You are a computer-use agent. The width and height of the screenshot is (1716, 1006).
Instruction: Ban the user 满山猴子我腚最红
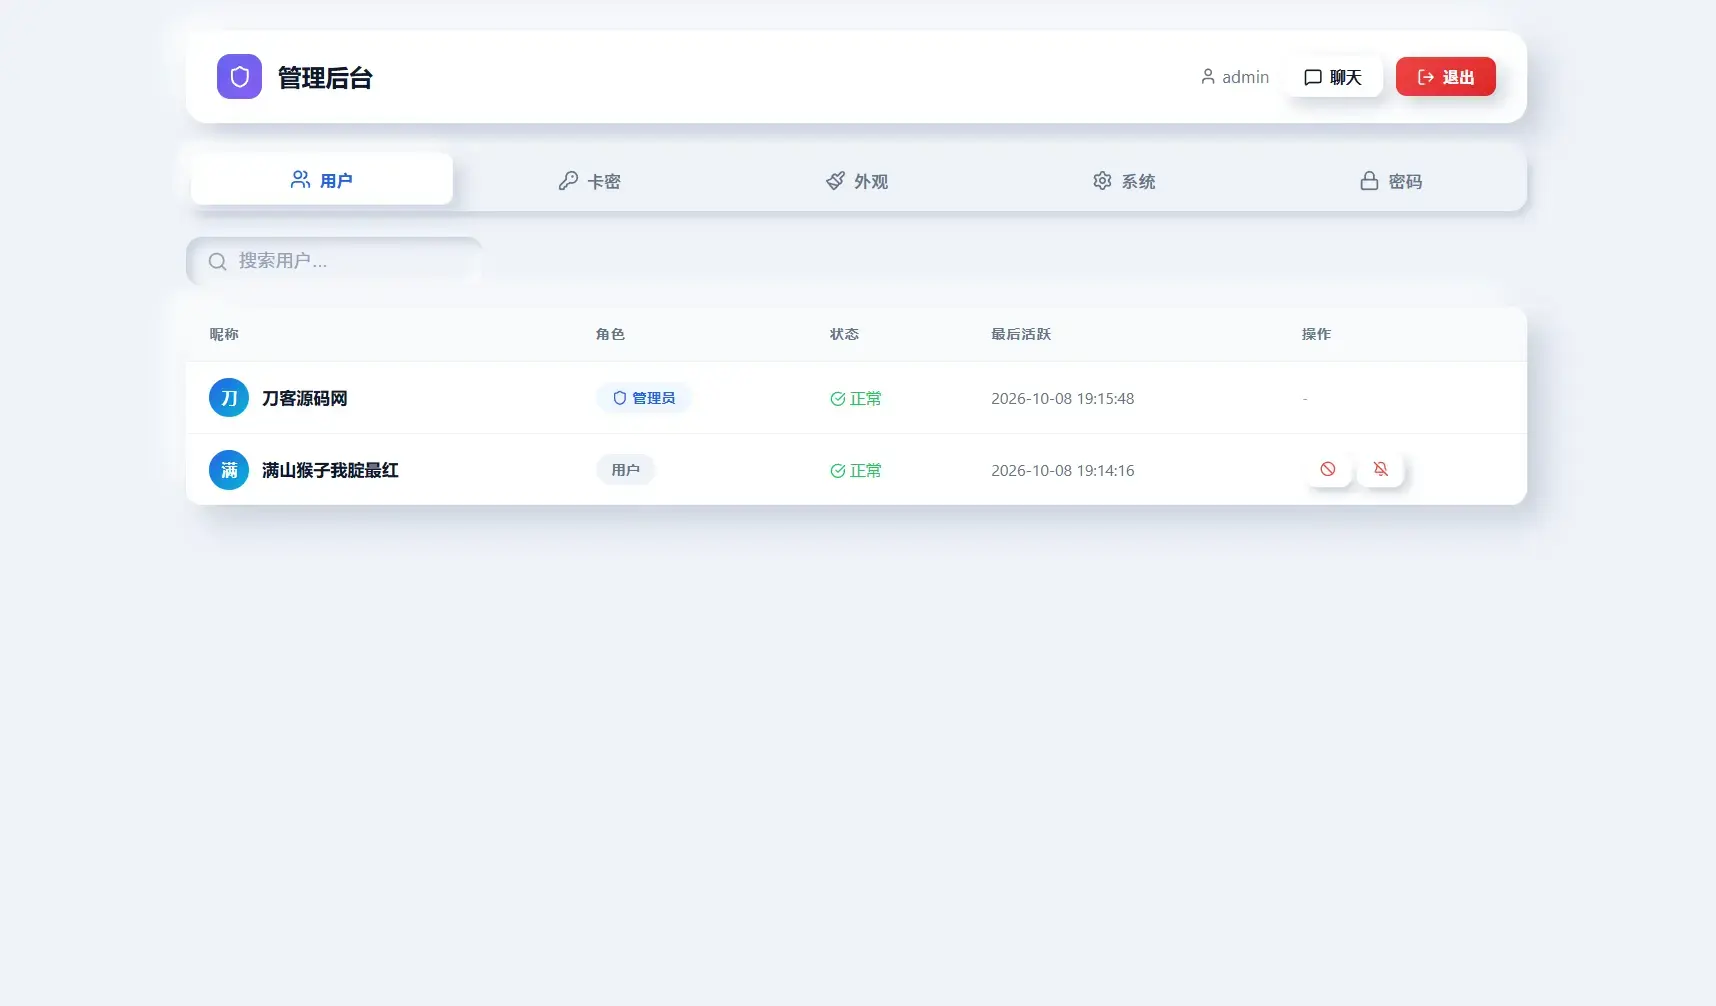1328,469
